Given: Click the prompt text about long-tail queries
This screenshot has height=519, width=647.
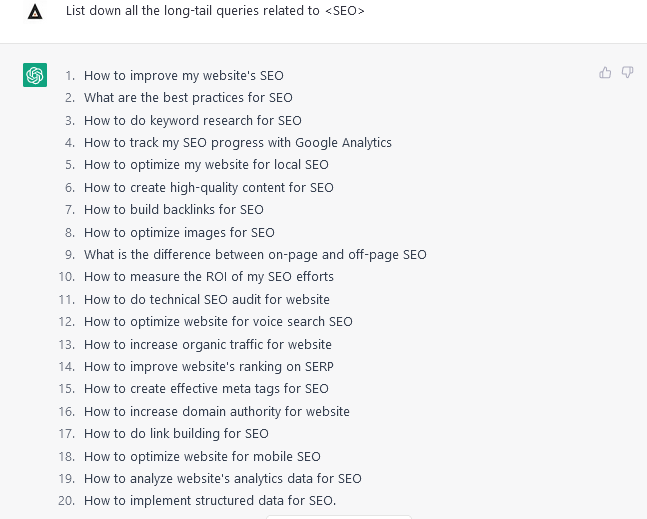Looking at the screenshot, I should click(x=215, y=11).
